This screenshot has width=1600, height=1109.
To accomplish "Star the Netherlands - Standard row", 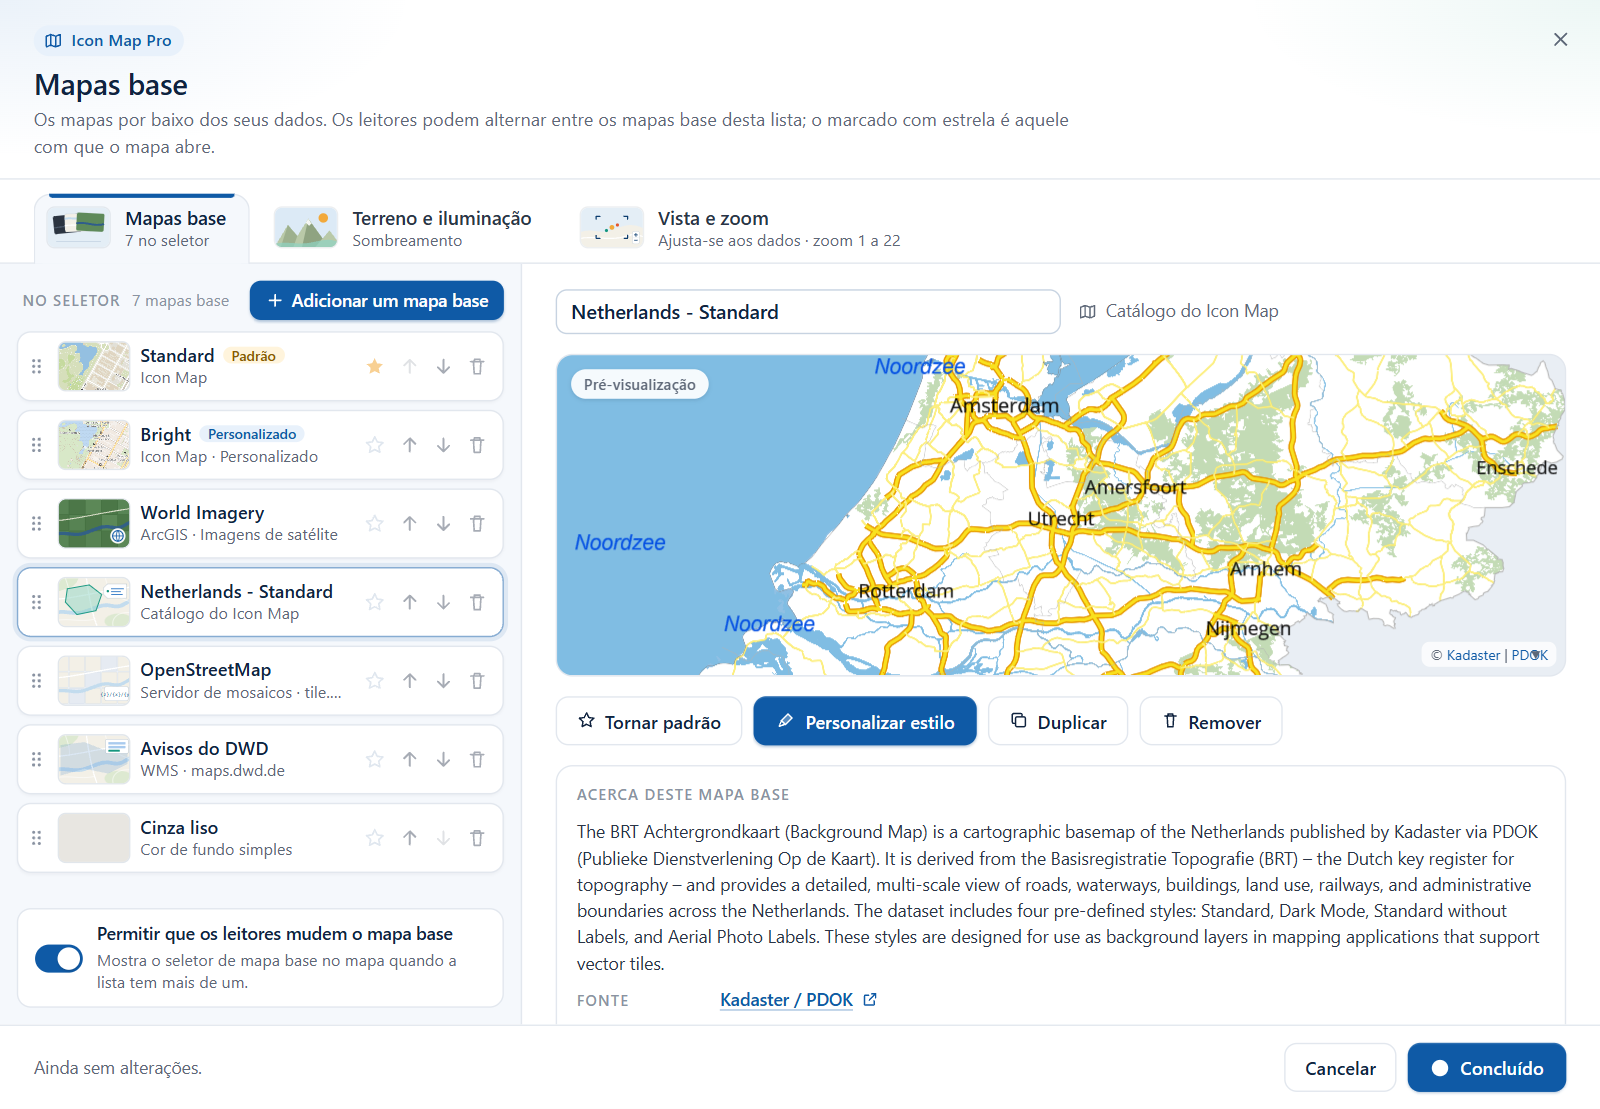I will click(x=375, y=602).
